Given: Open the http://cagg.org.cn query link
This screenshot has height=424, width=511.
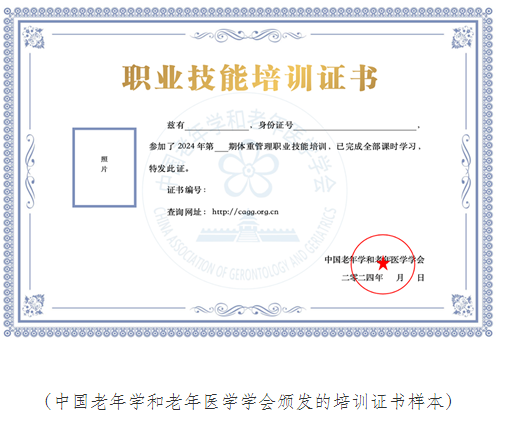Looking at the screenshot, I should pyautogui.click(x=245, y=212).
